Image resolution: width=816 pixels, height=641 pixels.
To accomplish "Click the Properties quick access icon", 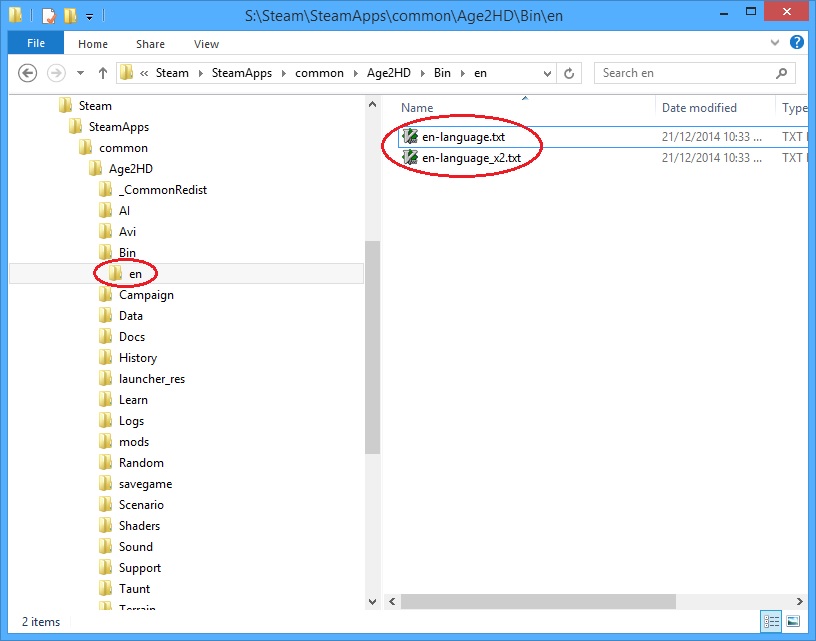I will click(x=48, y=16).
